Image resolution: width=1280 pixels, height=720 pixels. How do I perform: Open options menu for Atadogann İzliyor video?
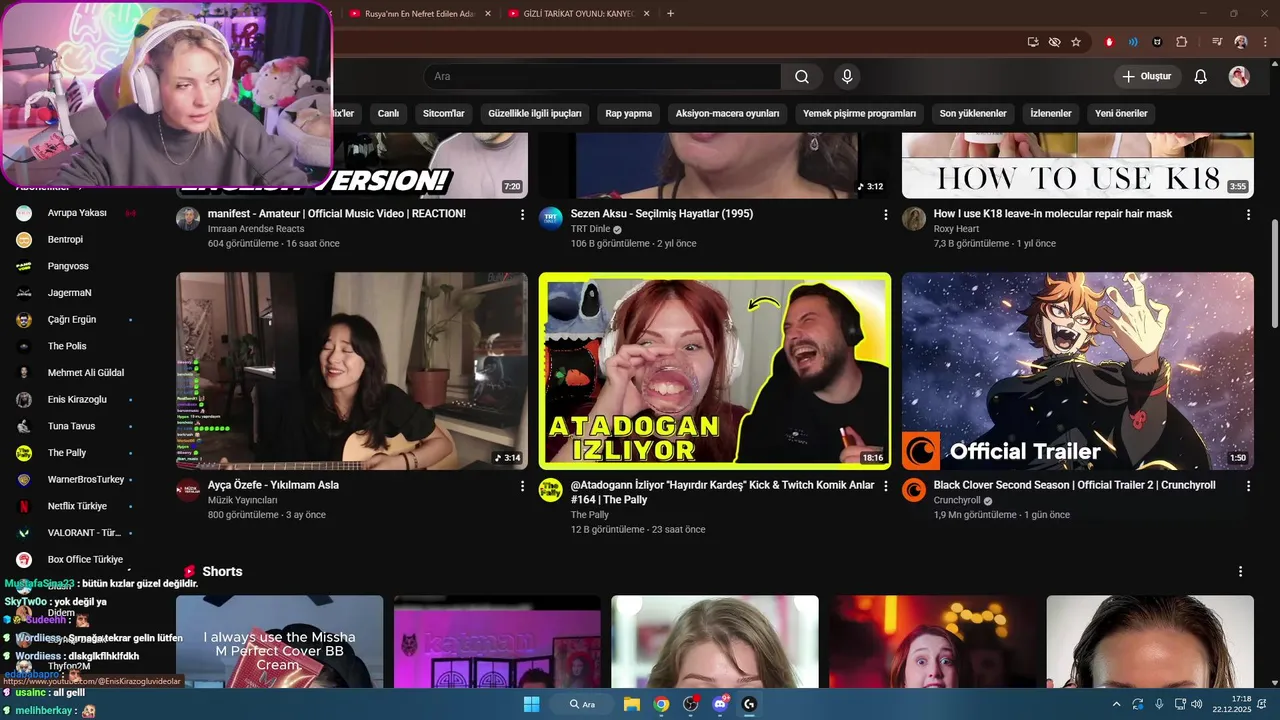pyautogui.click(x=885, y=485)
